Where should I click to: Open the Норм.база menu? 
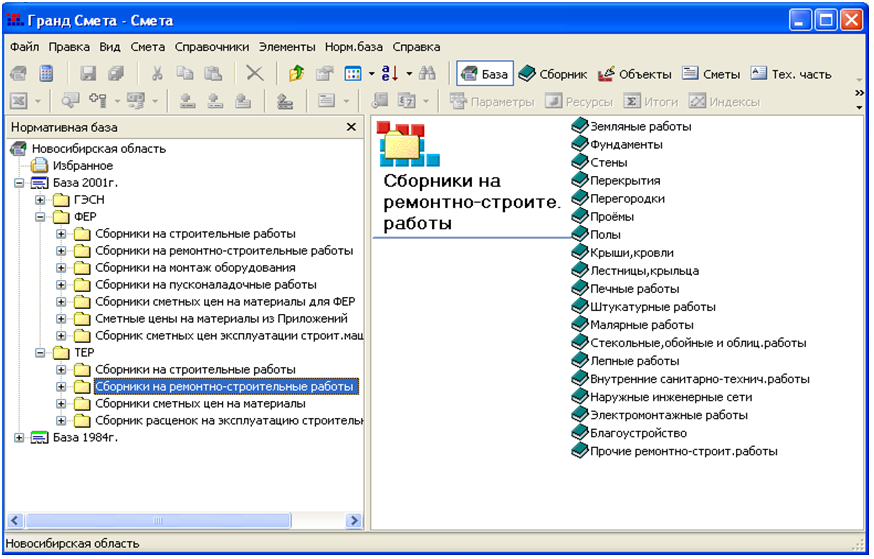point(354,47)
